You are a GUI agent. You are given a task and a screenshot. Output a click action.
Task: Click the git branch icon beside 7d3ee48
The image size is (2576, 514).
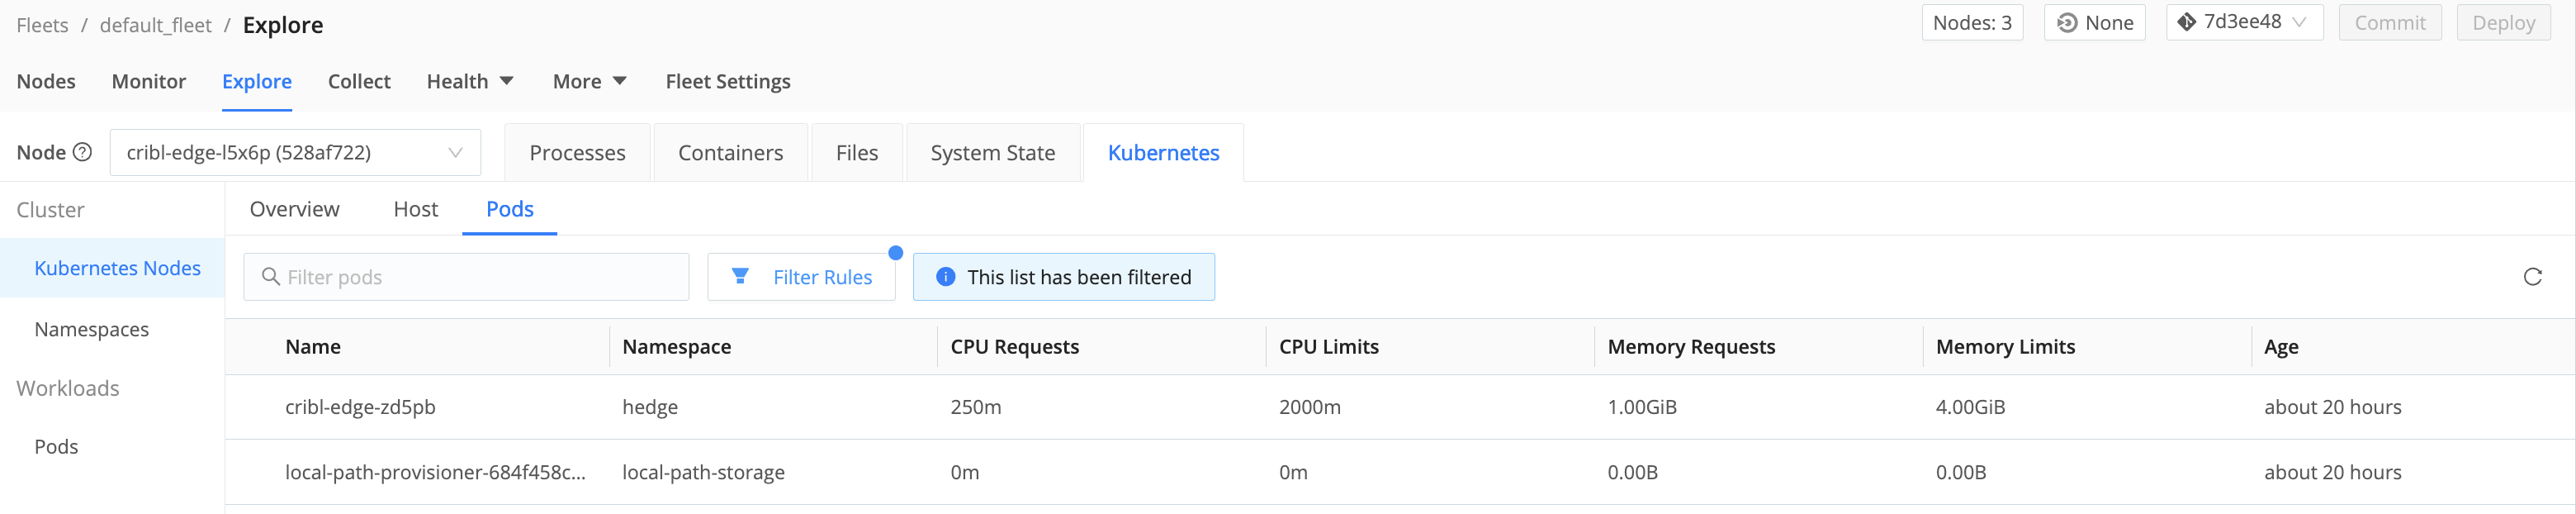2186,22
